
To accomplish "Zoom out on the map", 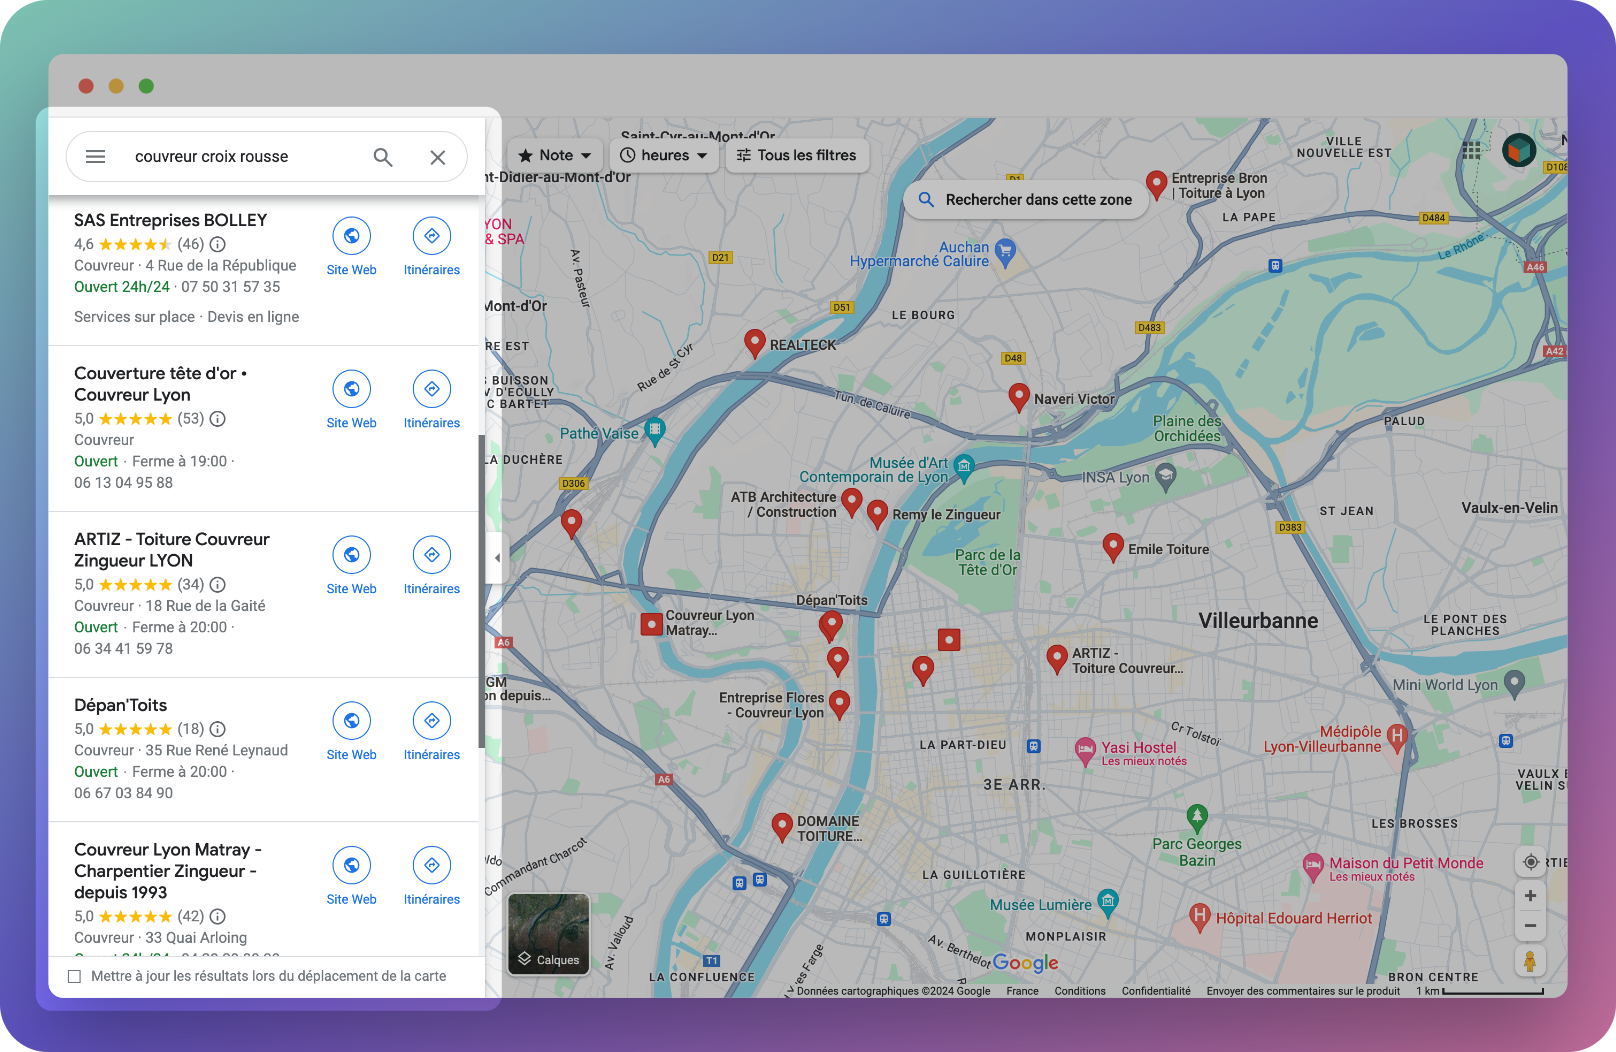I will pos(1530,926).
